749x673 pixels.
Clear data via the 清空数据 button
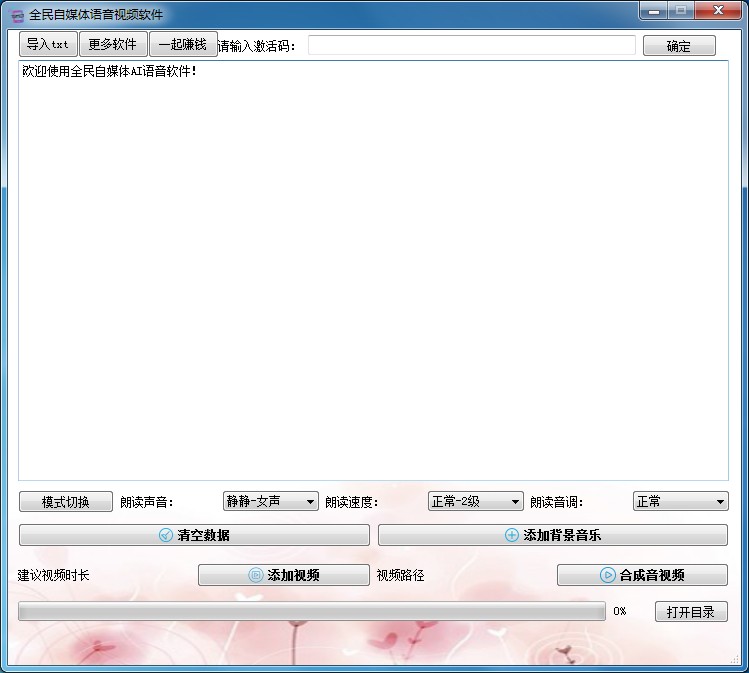[194, 535]
